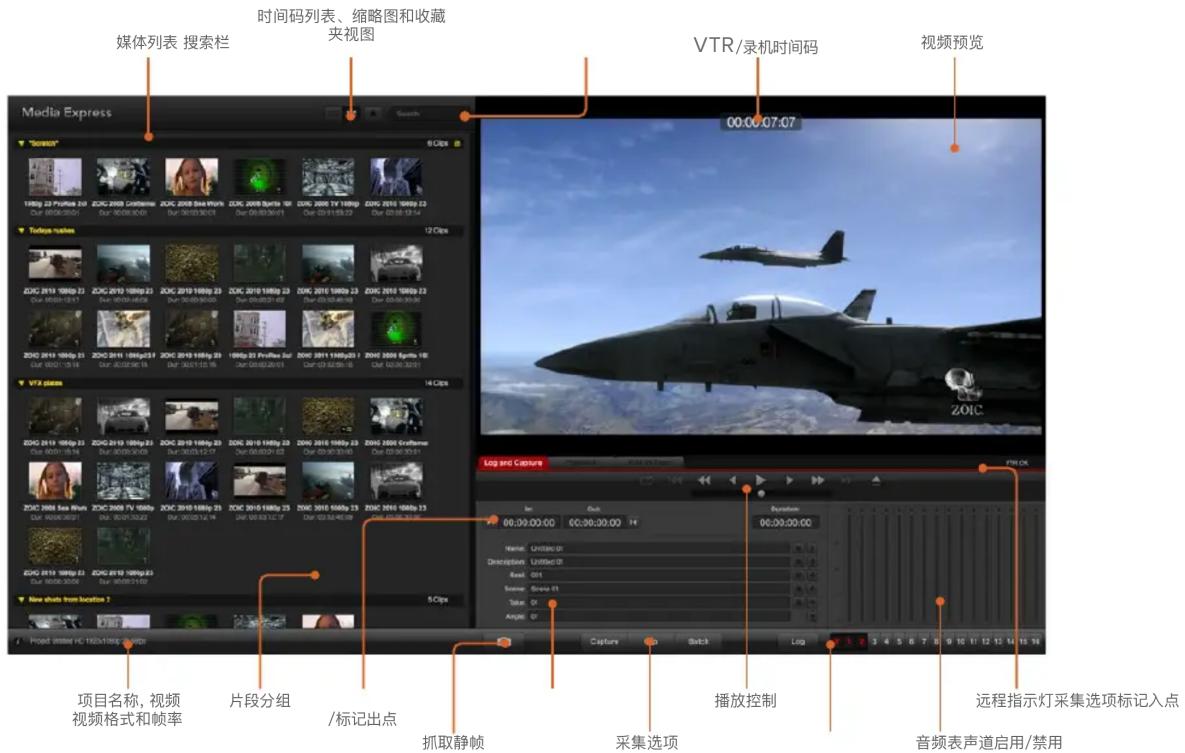Increment the Take field with its plus button
The image size is (1185, 753).
[x=798, y=603]
